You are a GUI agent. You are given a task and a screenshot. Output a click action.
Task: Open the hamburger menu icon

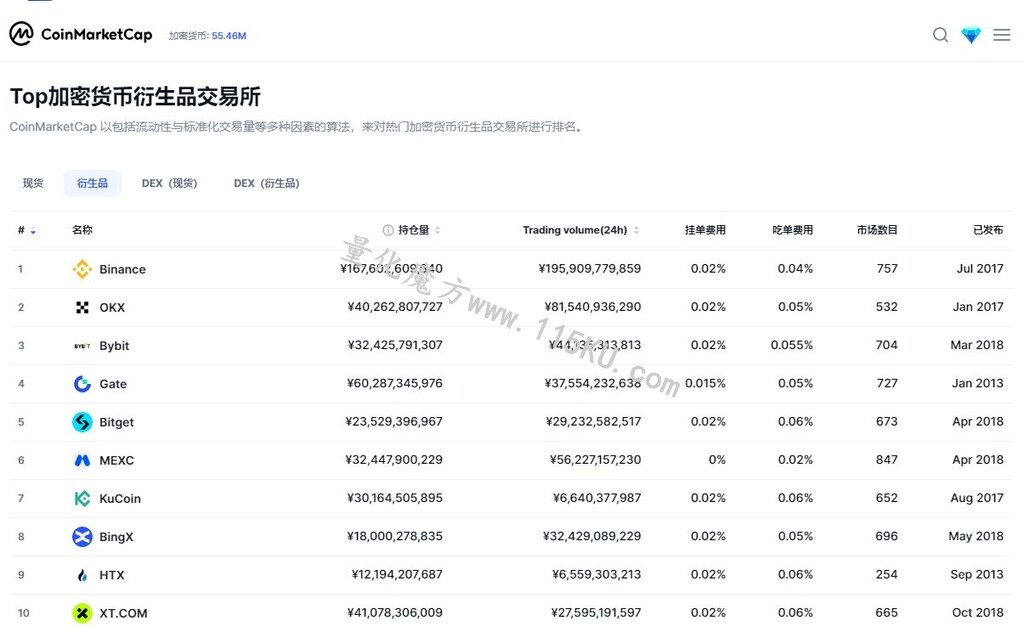point(1002,35)
